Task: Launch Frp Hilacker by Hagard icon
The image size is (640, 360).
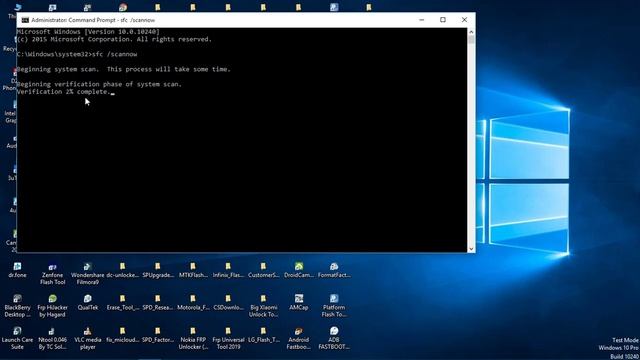Action: pyautogui.click(x=52, y=306)
